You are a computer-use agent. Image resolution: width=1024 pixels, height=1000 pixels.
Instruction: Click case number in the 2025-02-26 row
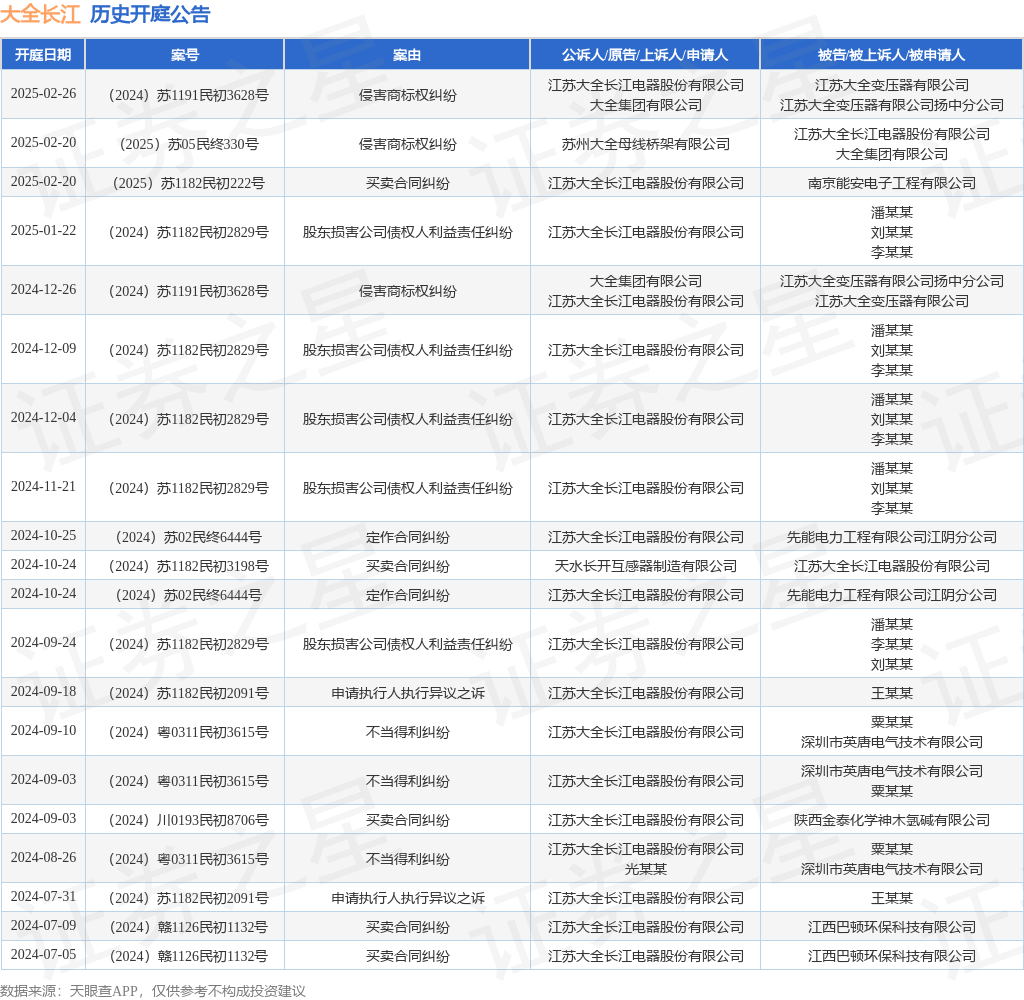pyautogui.click(x=189, y=95)
